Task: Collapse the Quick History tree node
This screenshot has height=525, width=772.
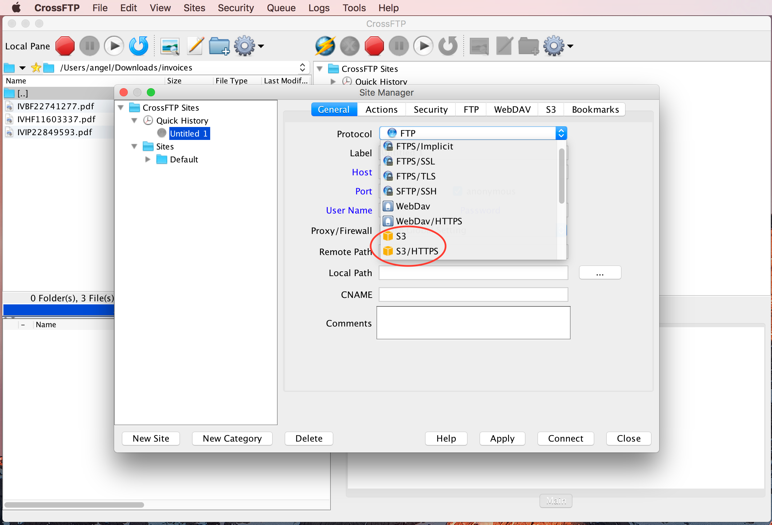Action: (x=135, y=120)
